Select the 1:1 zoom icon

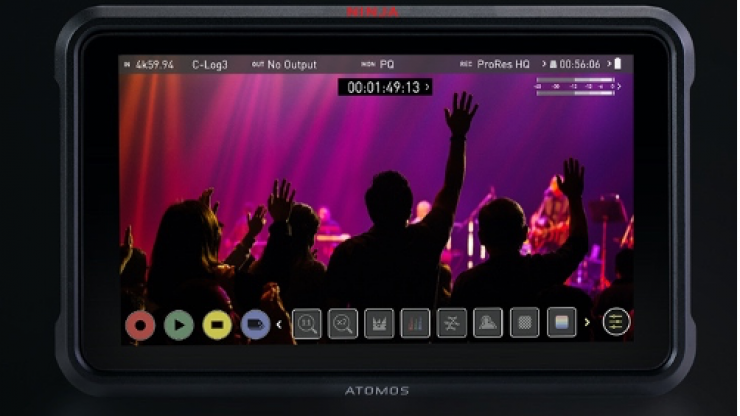coord(307,323)
